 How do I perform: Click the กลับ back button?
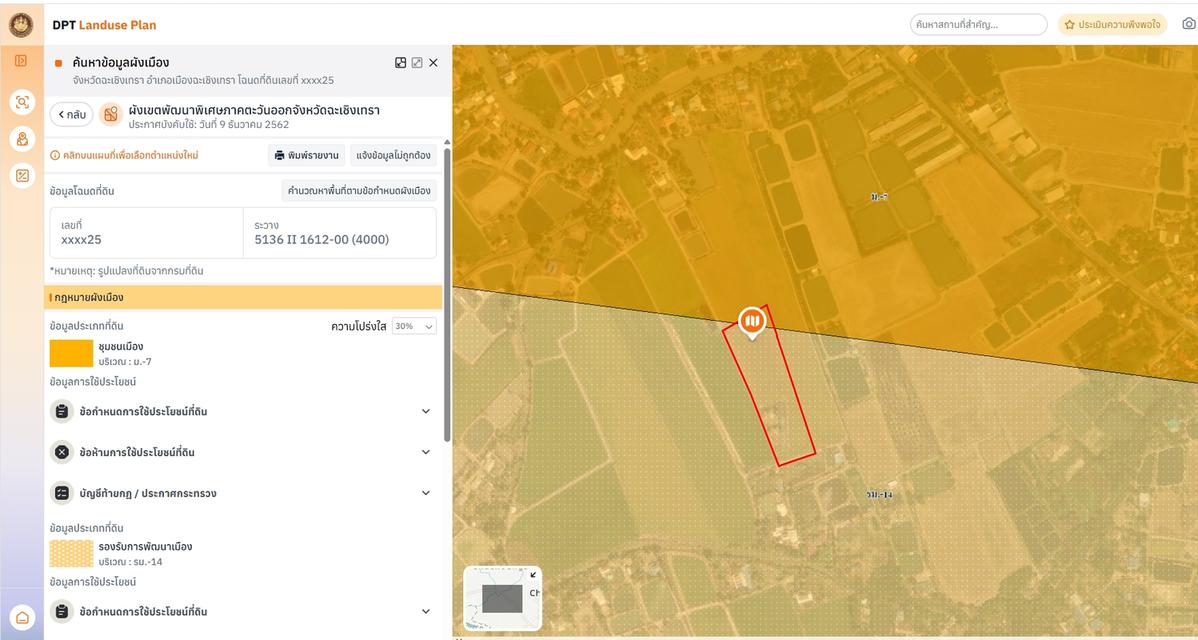tap(71, 115)
